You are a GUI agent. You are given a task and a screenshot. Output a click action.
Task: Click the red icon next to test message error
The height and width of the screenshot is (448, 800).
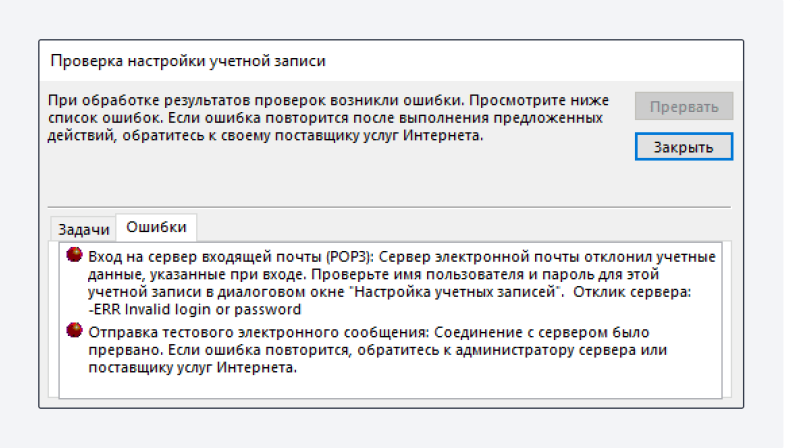[74, 330]
